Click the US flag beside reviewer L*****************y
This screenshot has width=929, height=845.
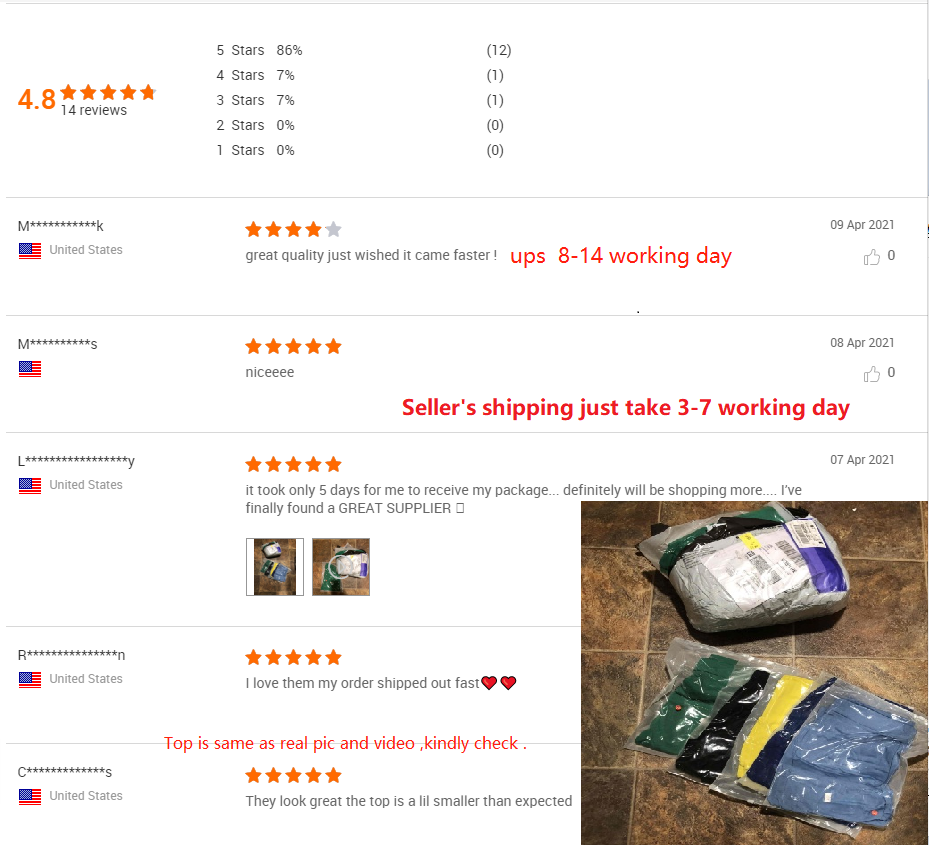coord(30,486)
